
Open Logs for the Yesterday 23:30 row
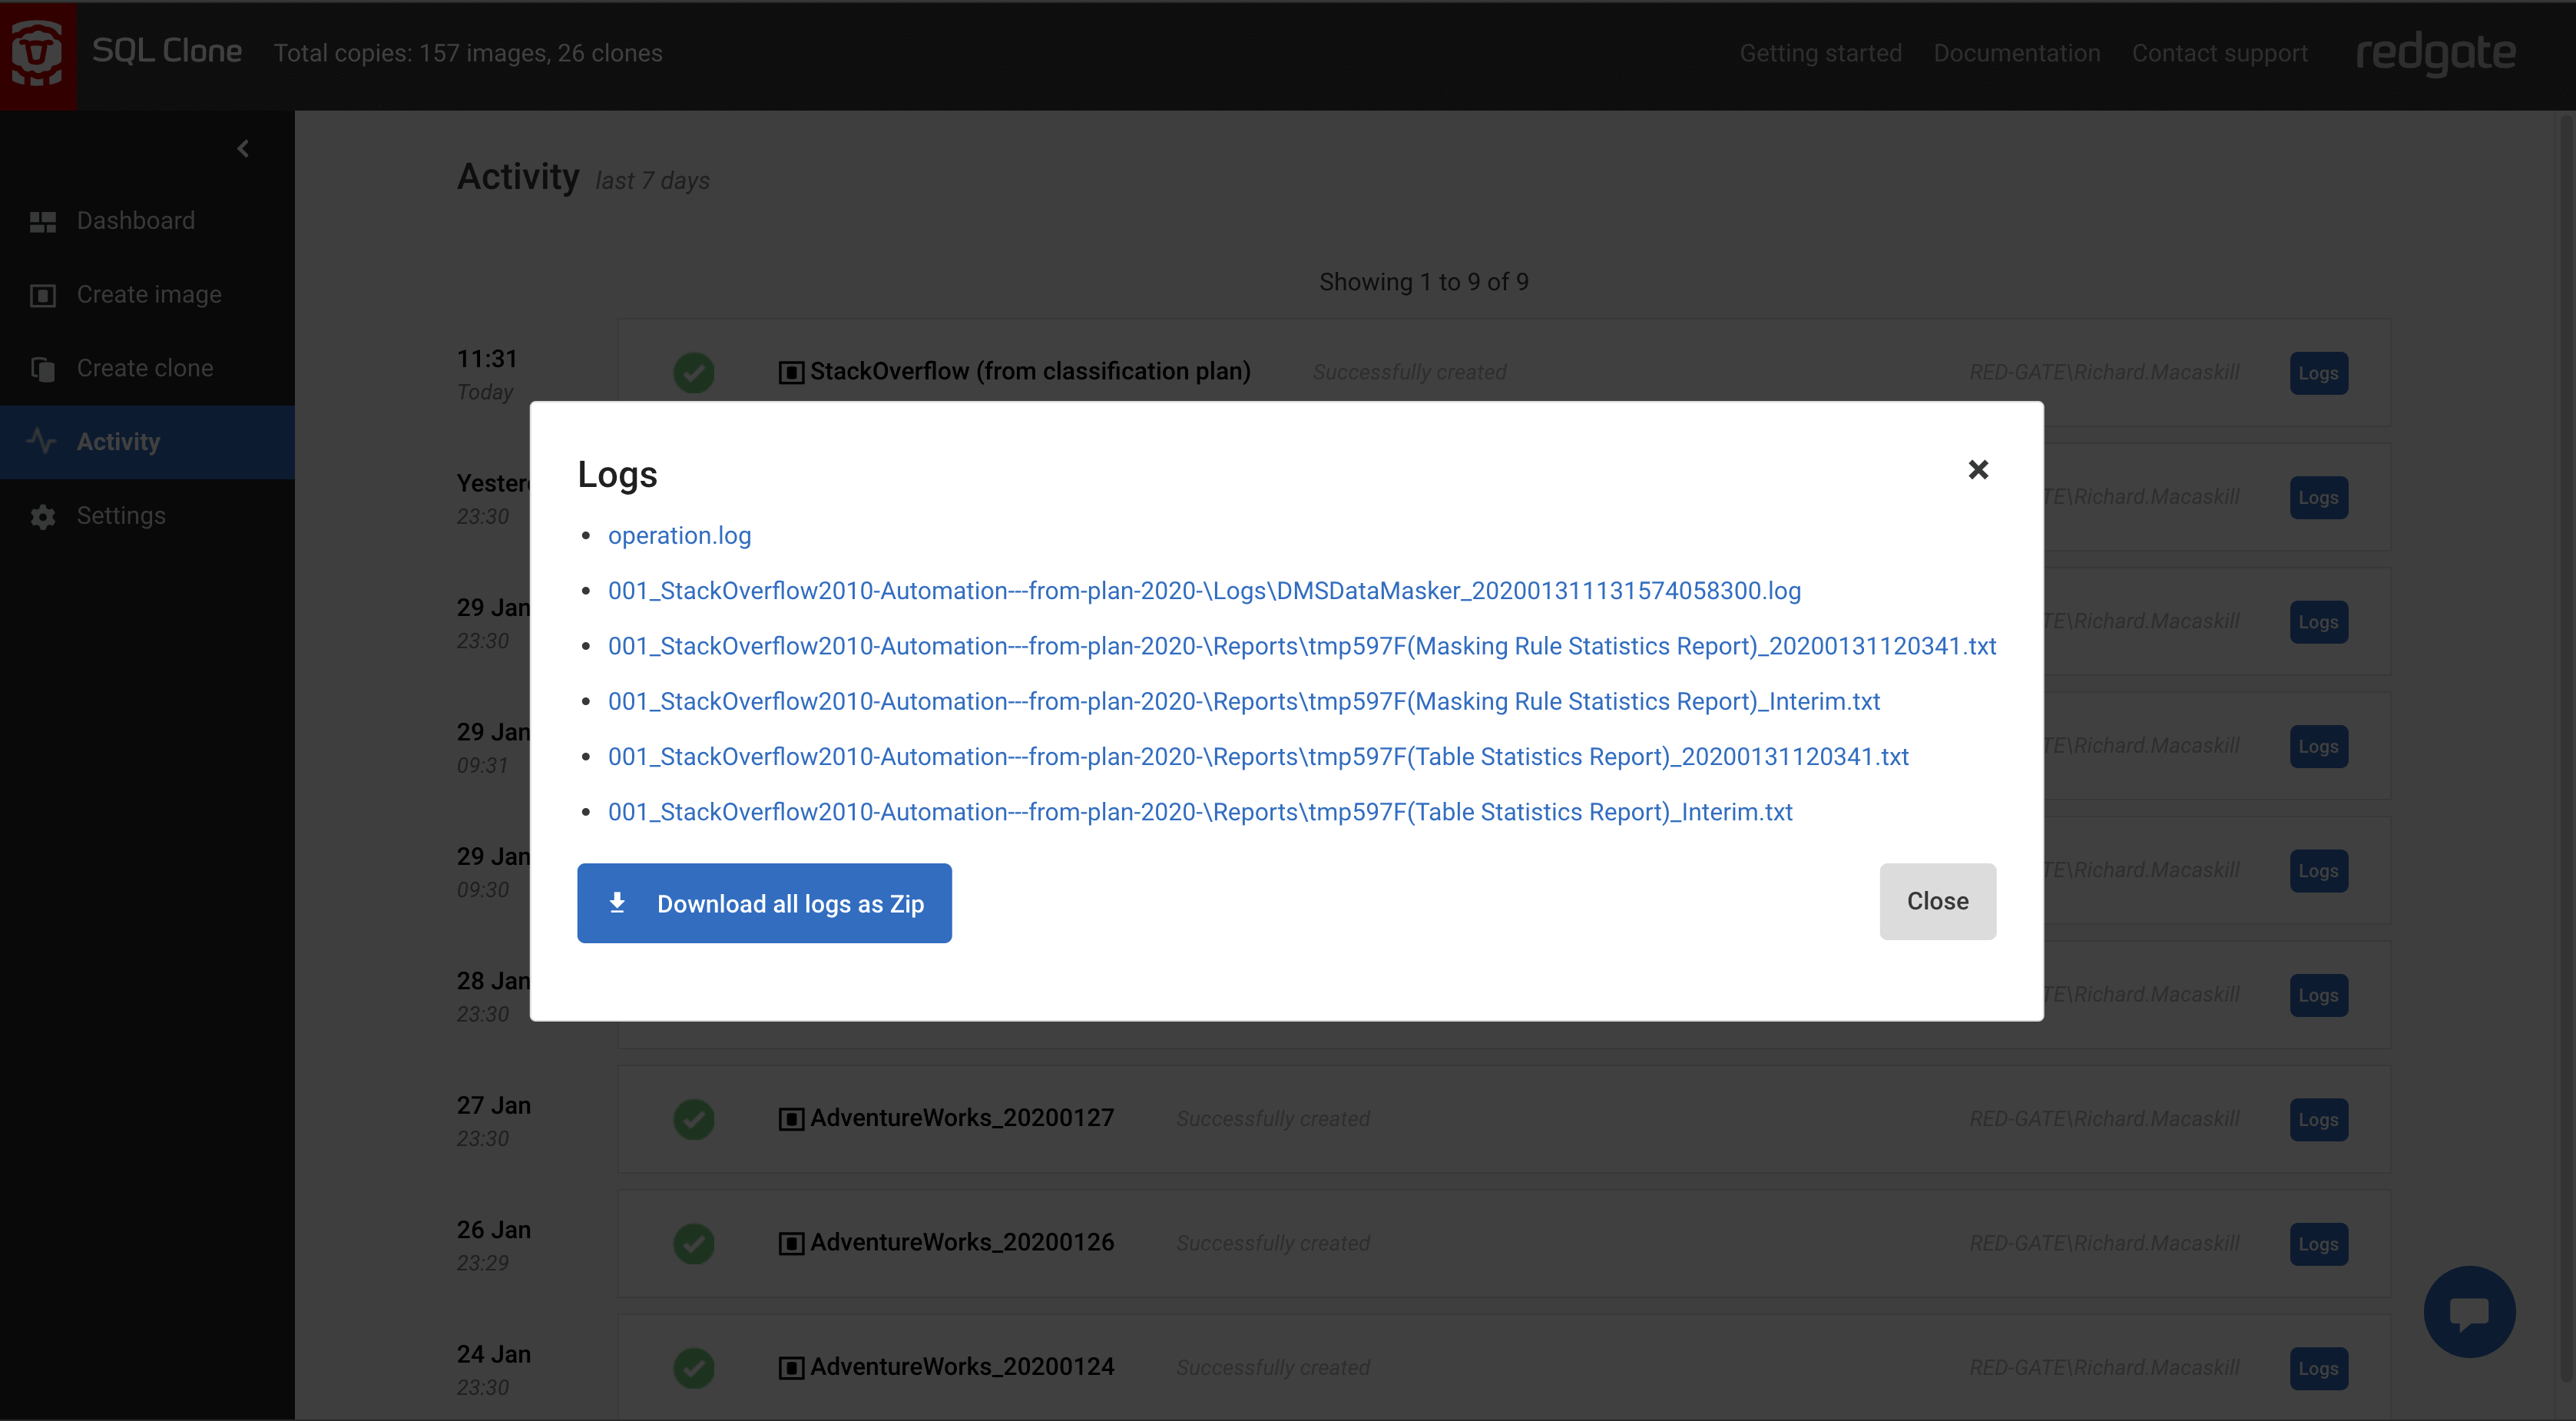click(2318, 497)
